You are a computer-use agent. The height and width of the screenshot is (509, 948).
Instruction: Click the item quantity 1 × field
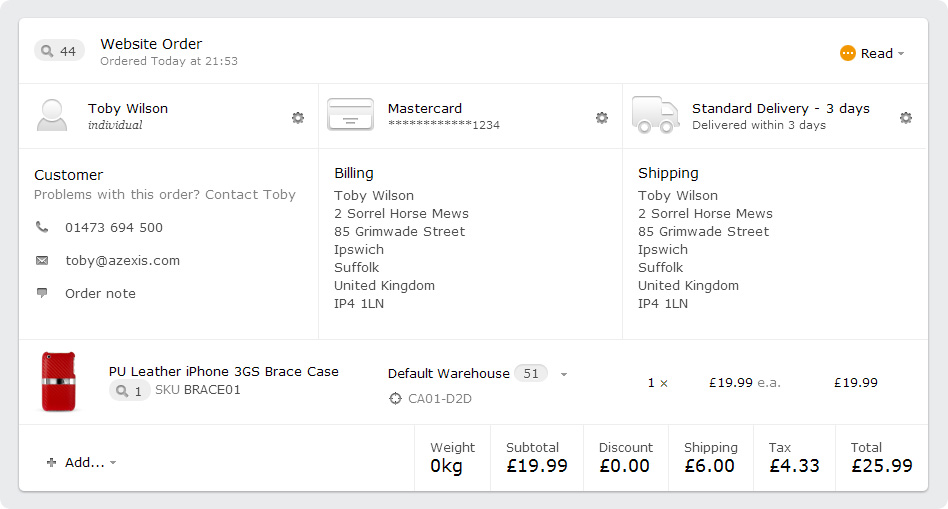pyautogui.click(x=657, y=383)
